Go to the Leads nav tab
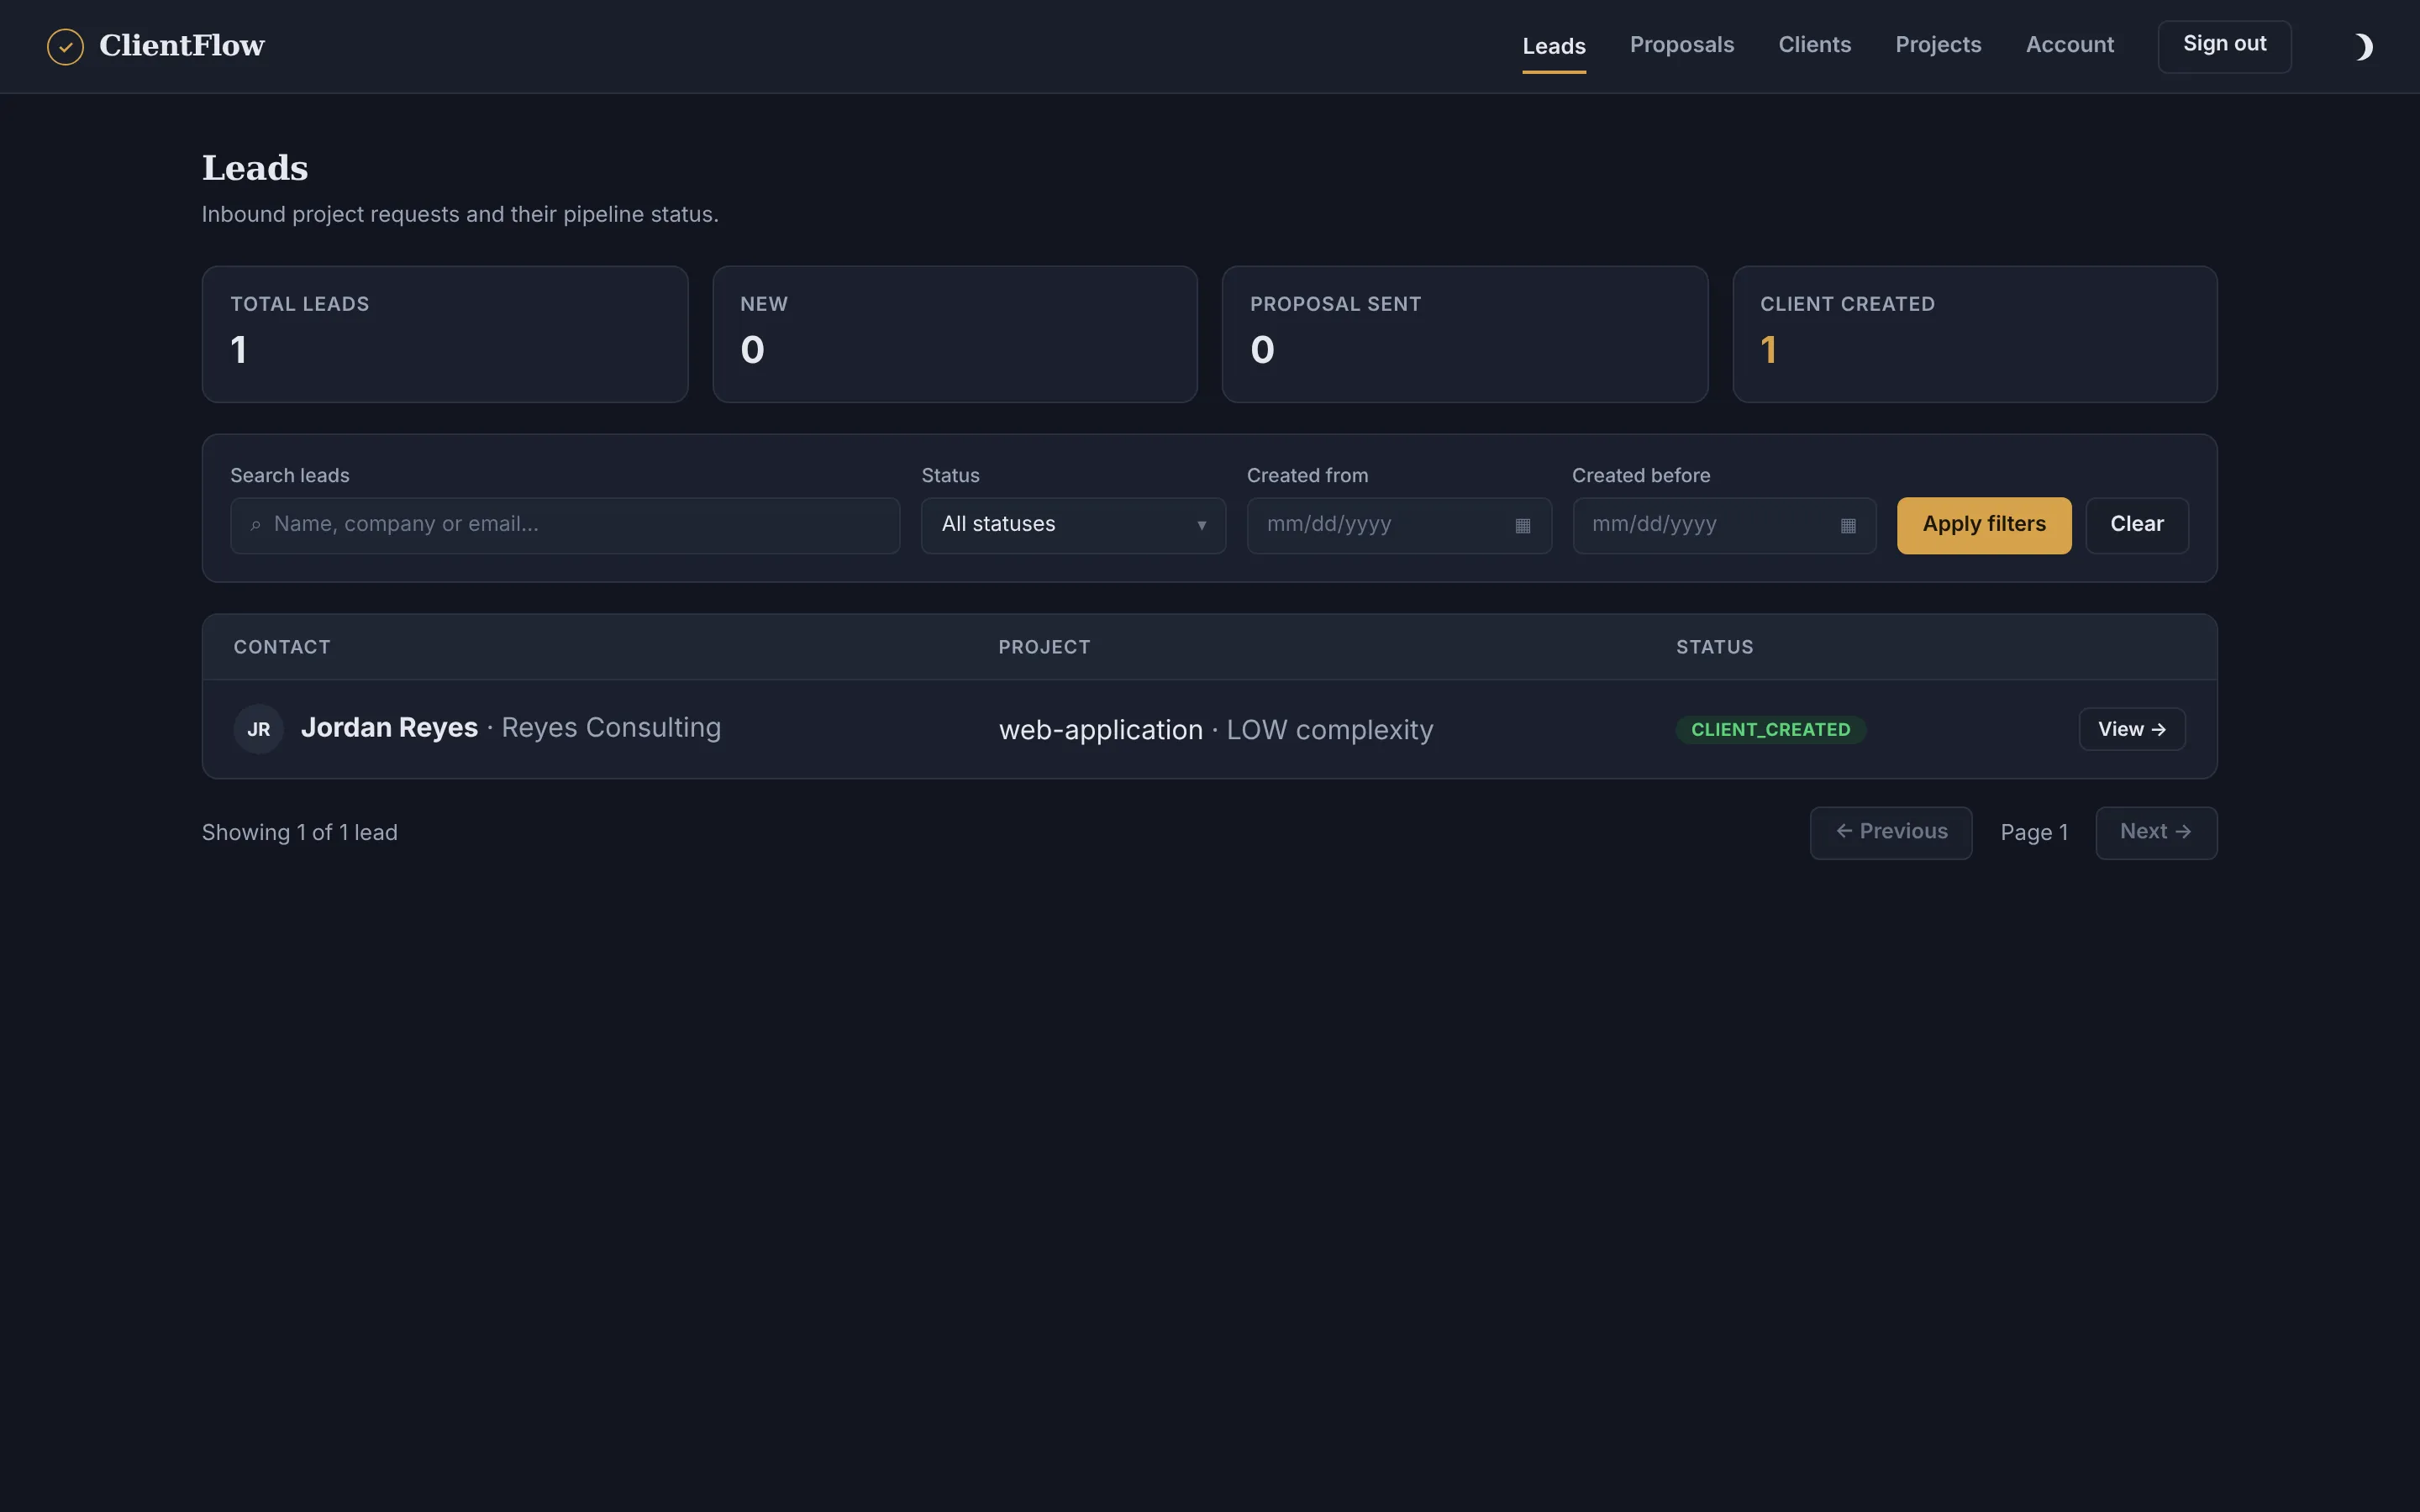 pos(1553,46)
